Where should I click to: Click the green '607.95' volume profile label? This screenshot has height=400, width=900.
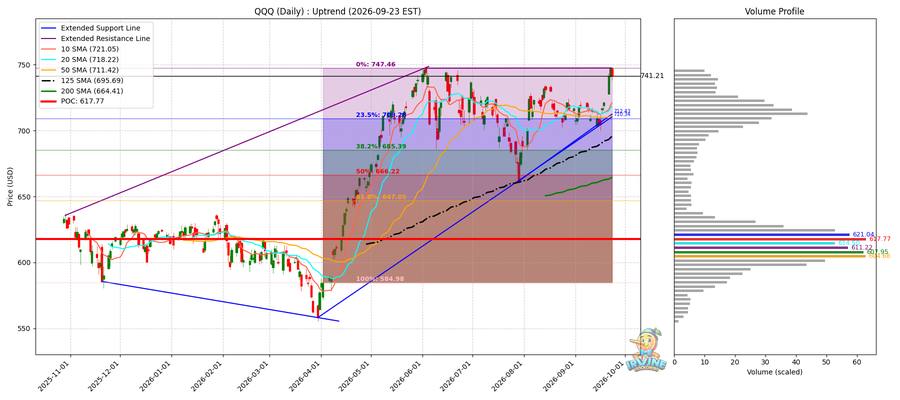pyautogui.click(x=878, y=252)
